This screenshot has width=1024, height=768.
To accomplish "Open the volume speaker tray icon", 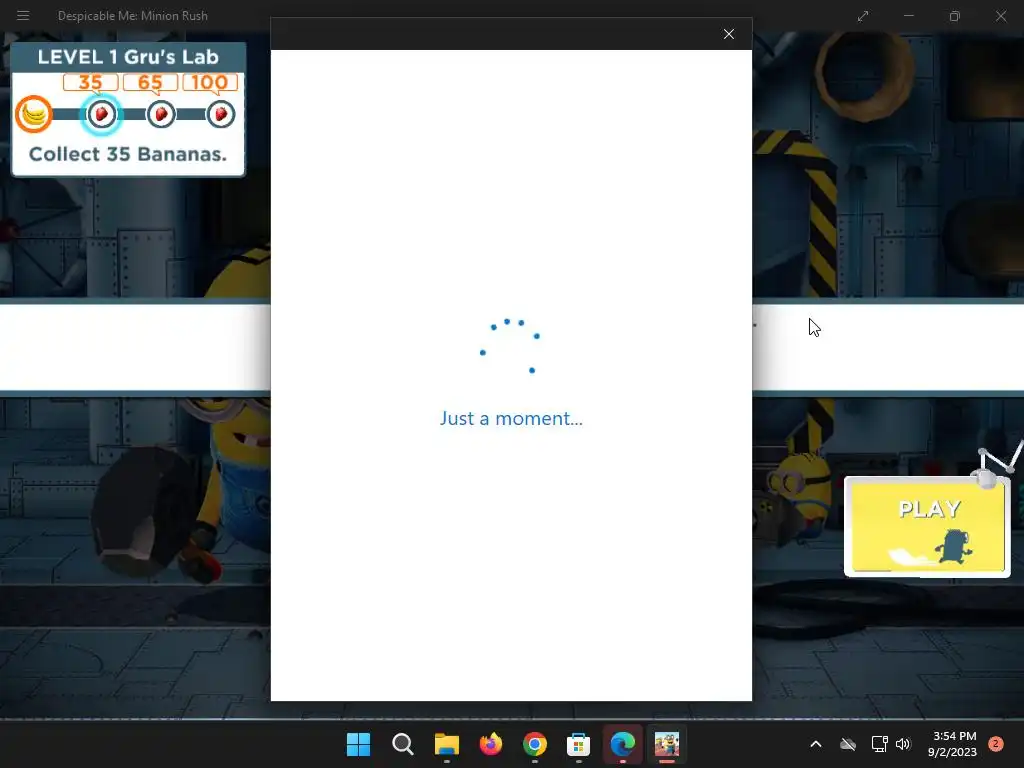I will pos(903,744).
